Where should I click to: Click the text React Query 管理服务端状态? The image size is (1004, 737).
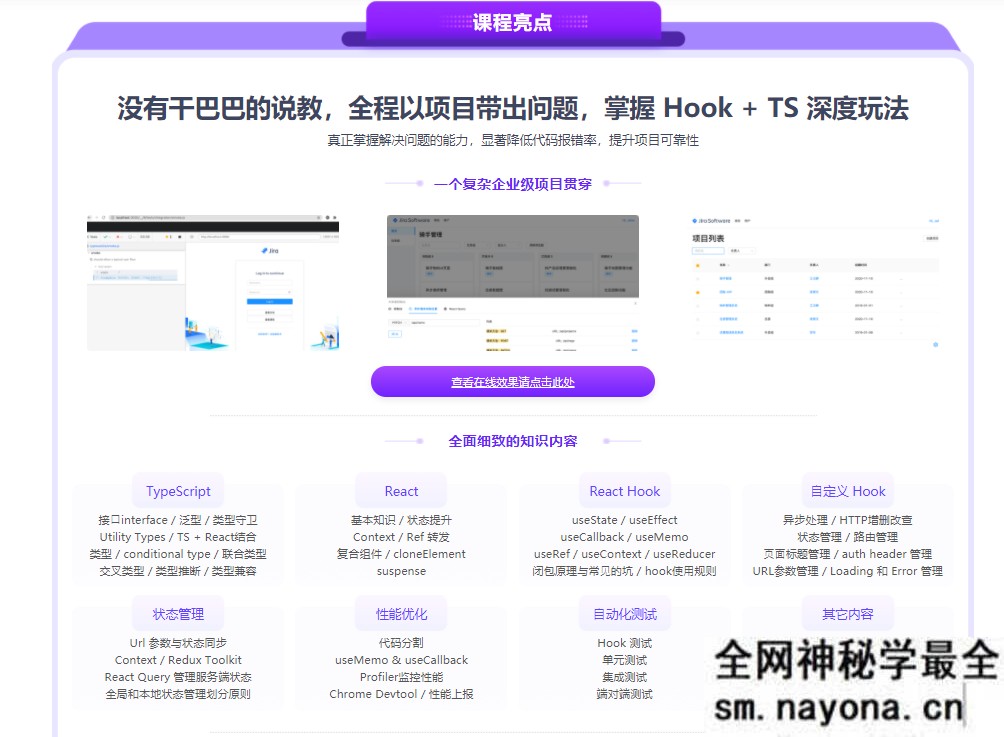178,677
